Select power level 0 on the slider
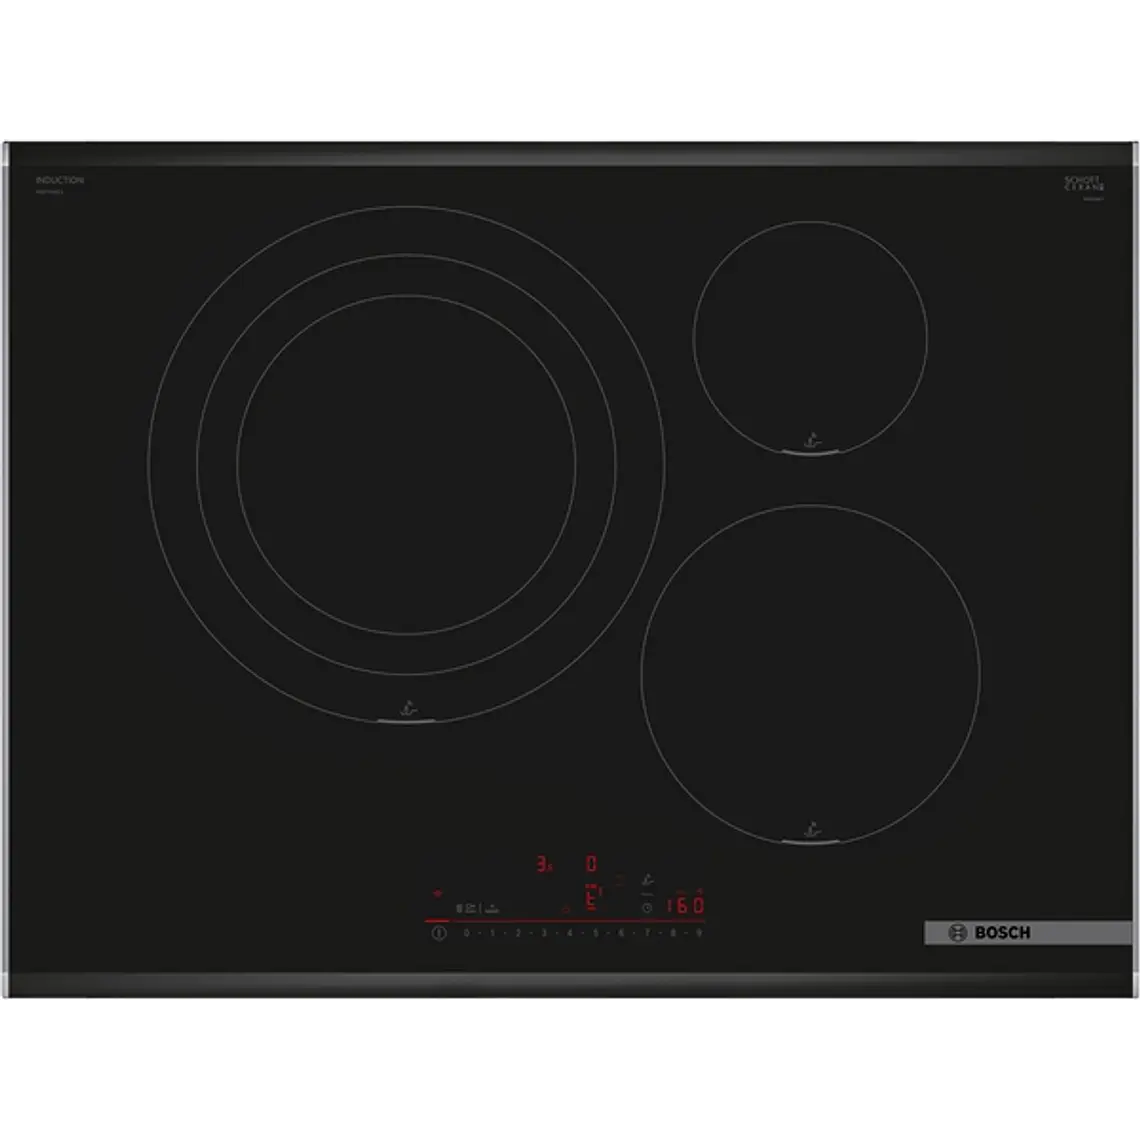 (467, 933)
